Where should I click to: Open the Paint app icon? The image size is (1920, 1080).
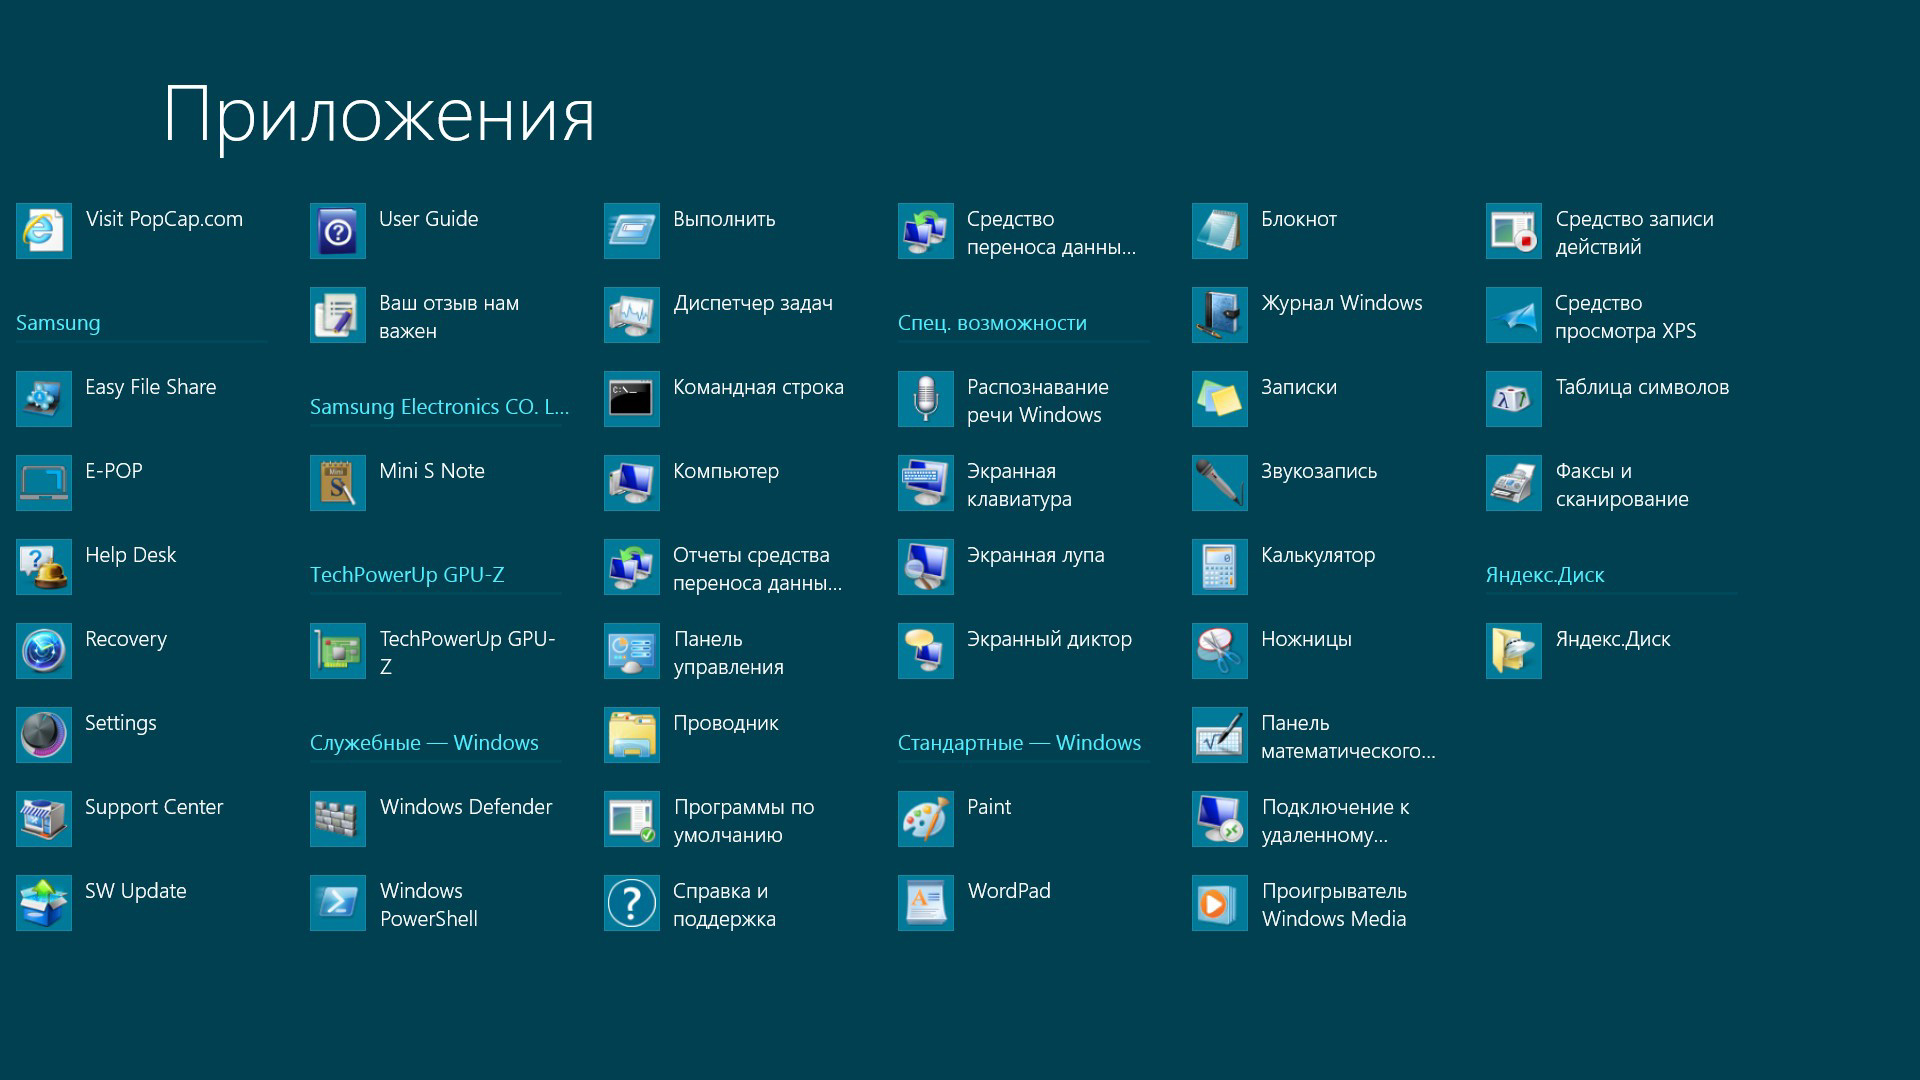[925, 819]
